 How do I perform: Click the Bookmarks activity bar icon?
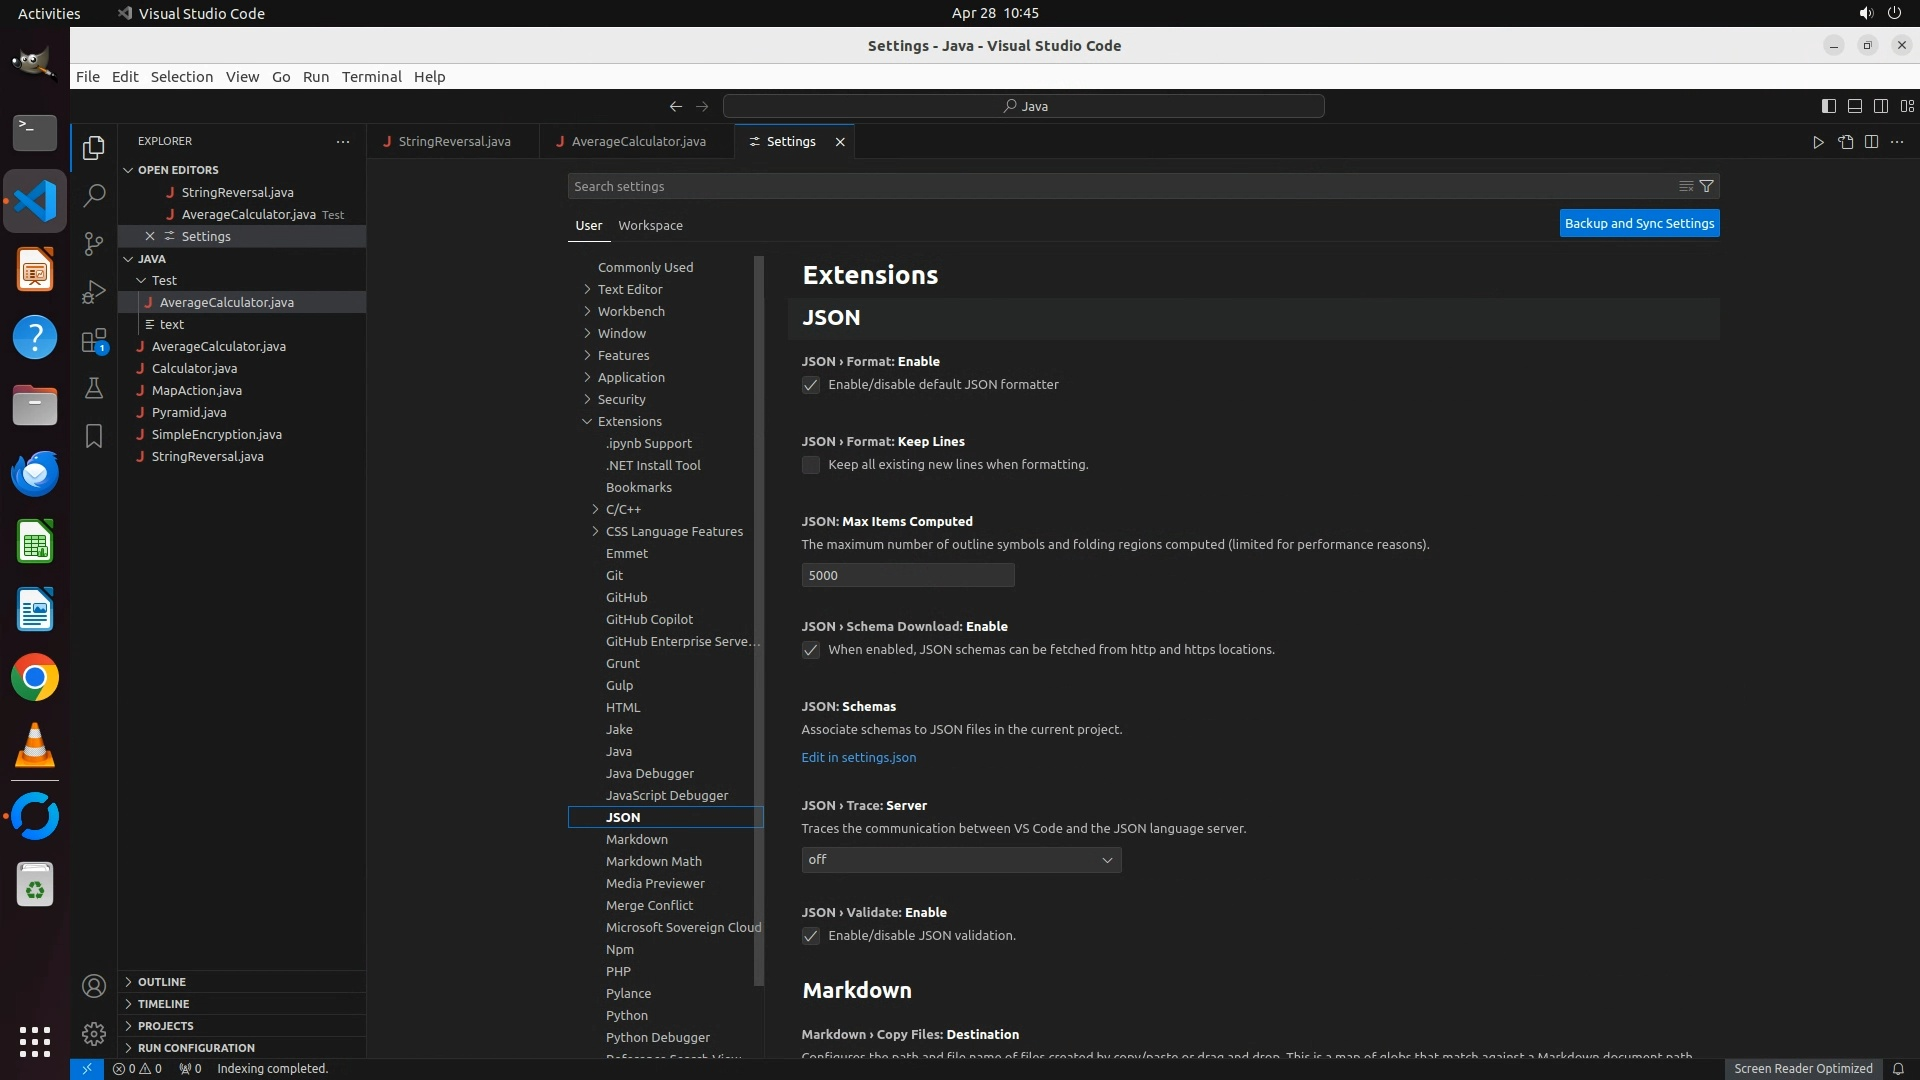point(94,436)
